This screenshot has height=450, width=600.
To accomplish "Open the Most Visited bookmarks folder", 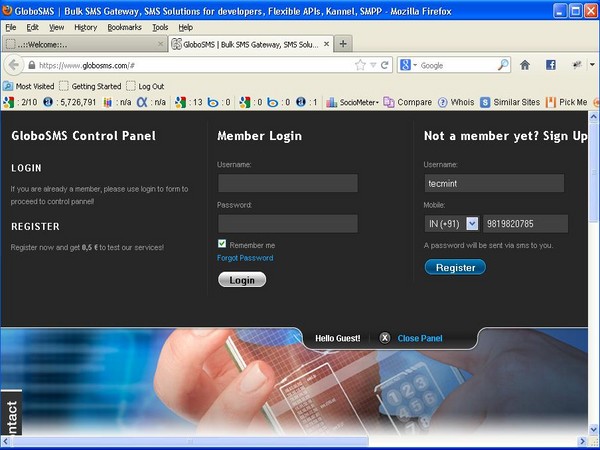I will click(29, 86).
